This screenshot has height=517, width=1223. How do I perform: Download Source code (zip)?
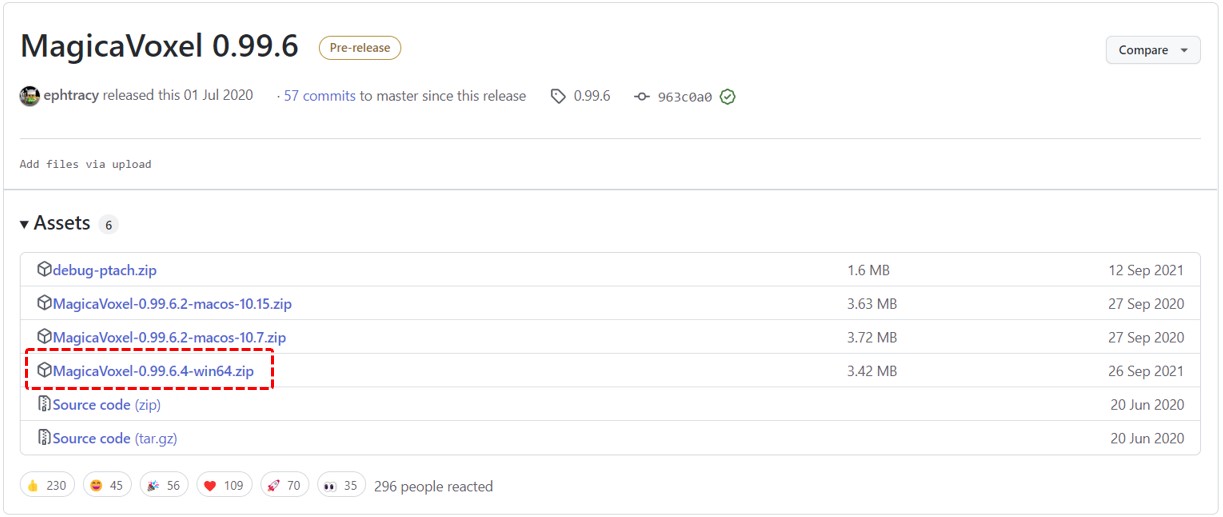pyautogui.click(x=107, y=404)
